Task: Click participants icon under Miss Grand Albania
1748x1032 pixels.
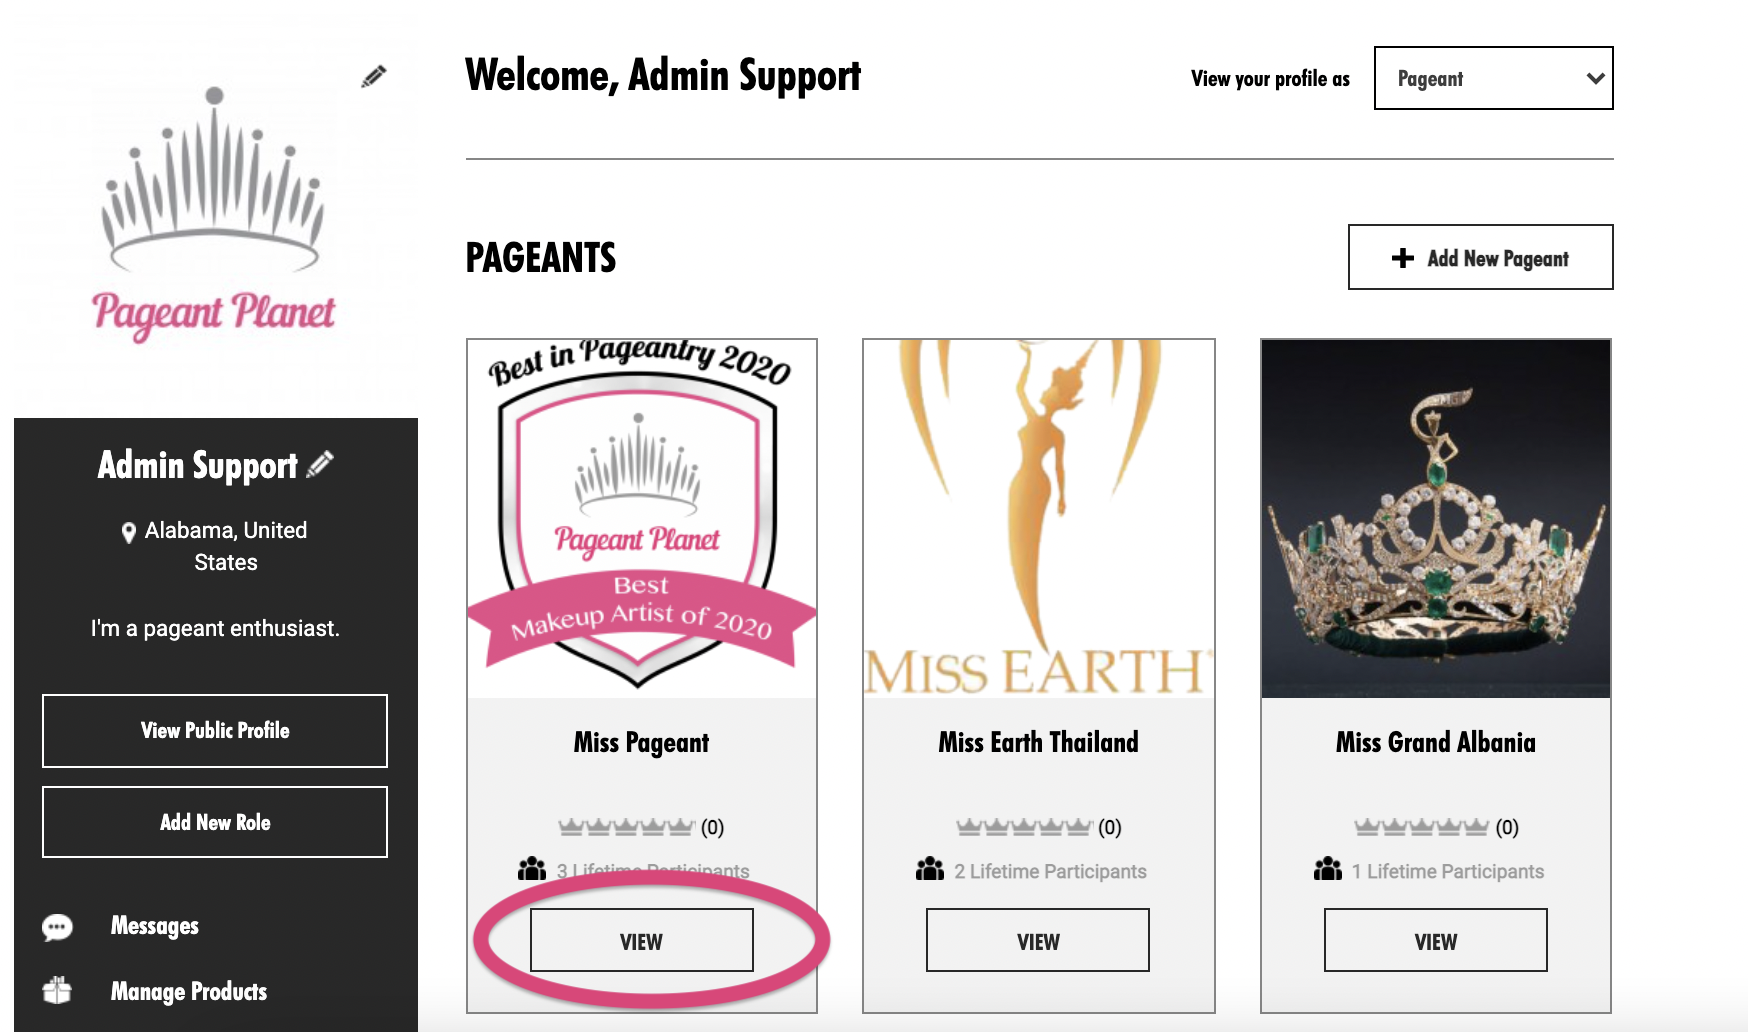Action: point(1328,869)
